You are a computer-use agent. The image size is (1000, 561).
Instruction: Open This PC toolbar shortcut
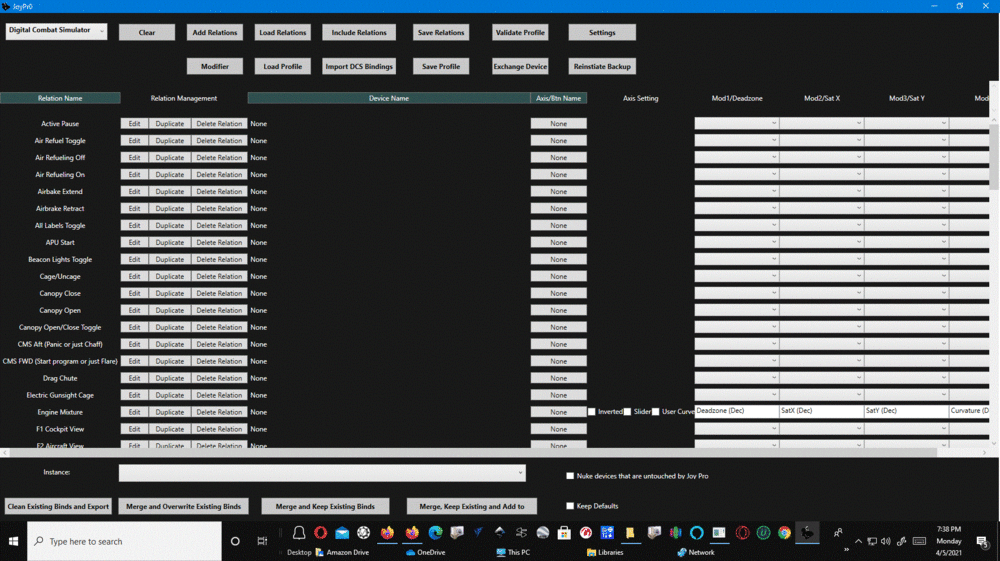point(513,552)
